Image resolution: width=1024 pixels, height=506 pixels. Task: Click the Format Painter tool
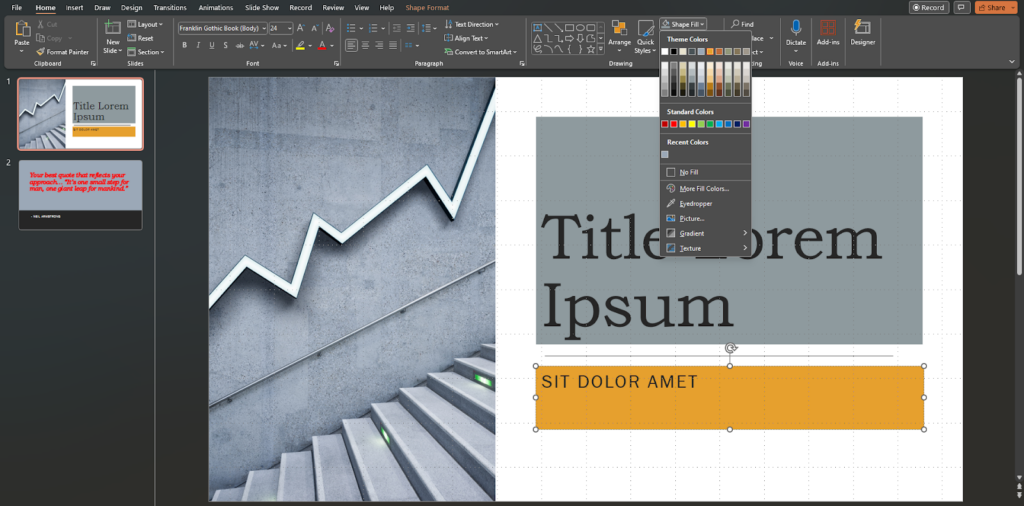pos(66,52)
